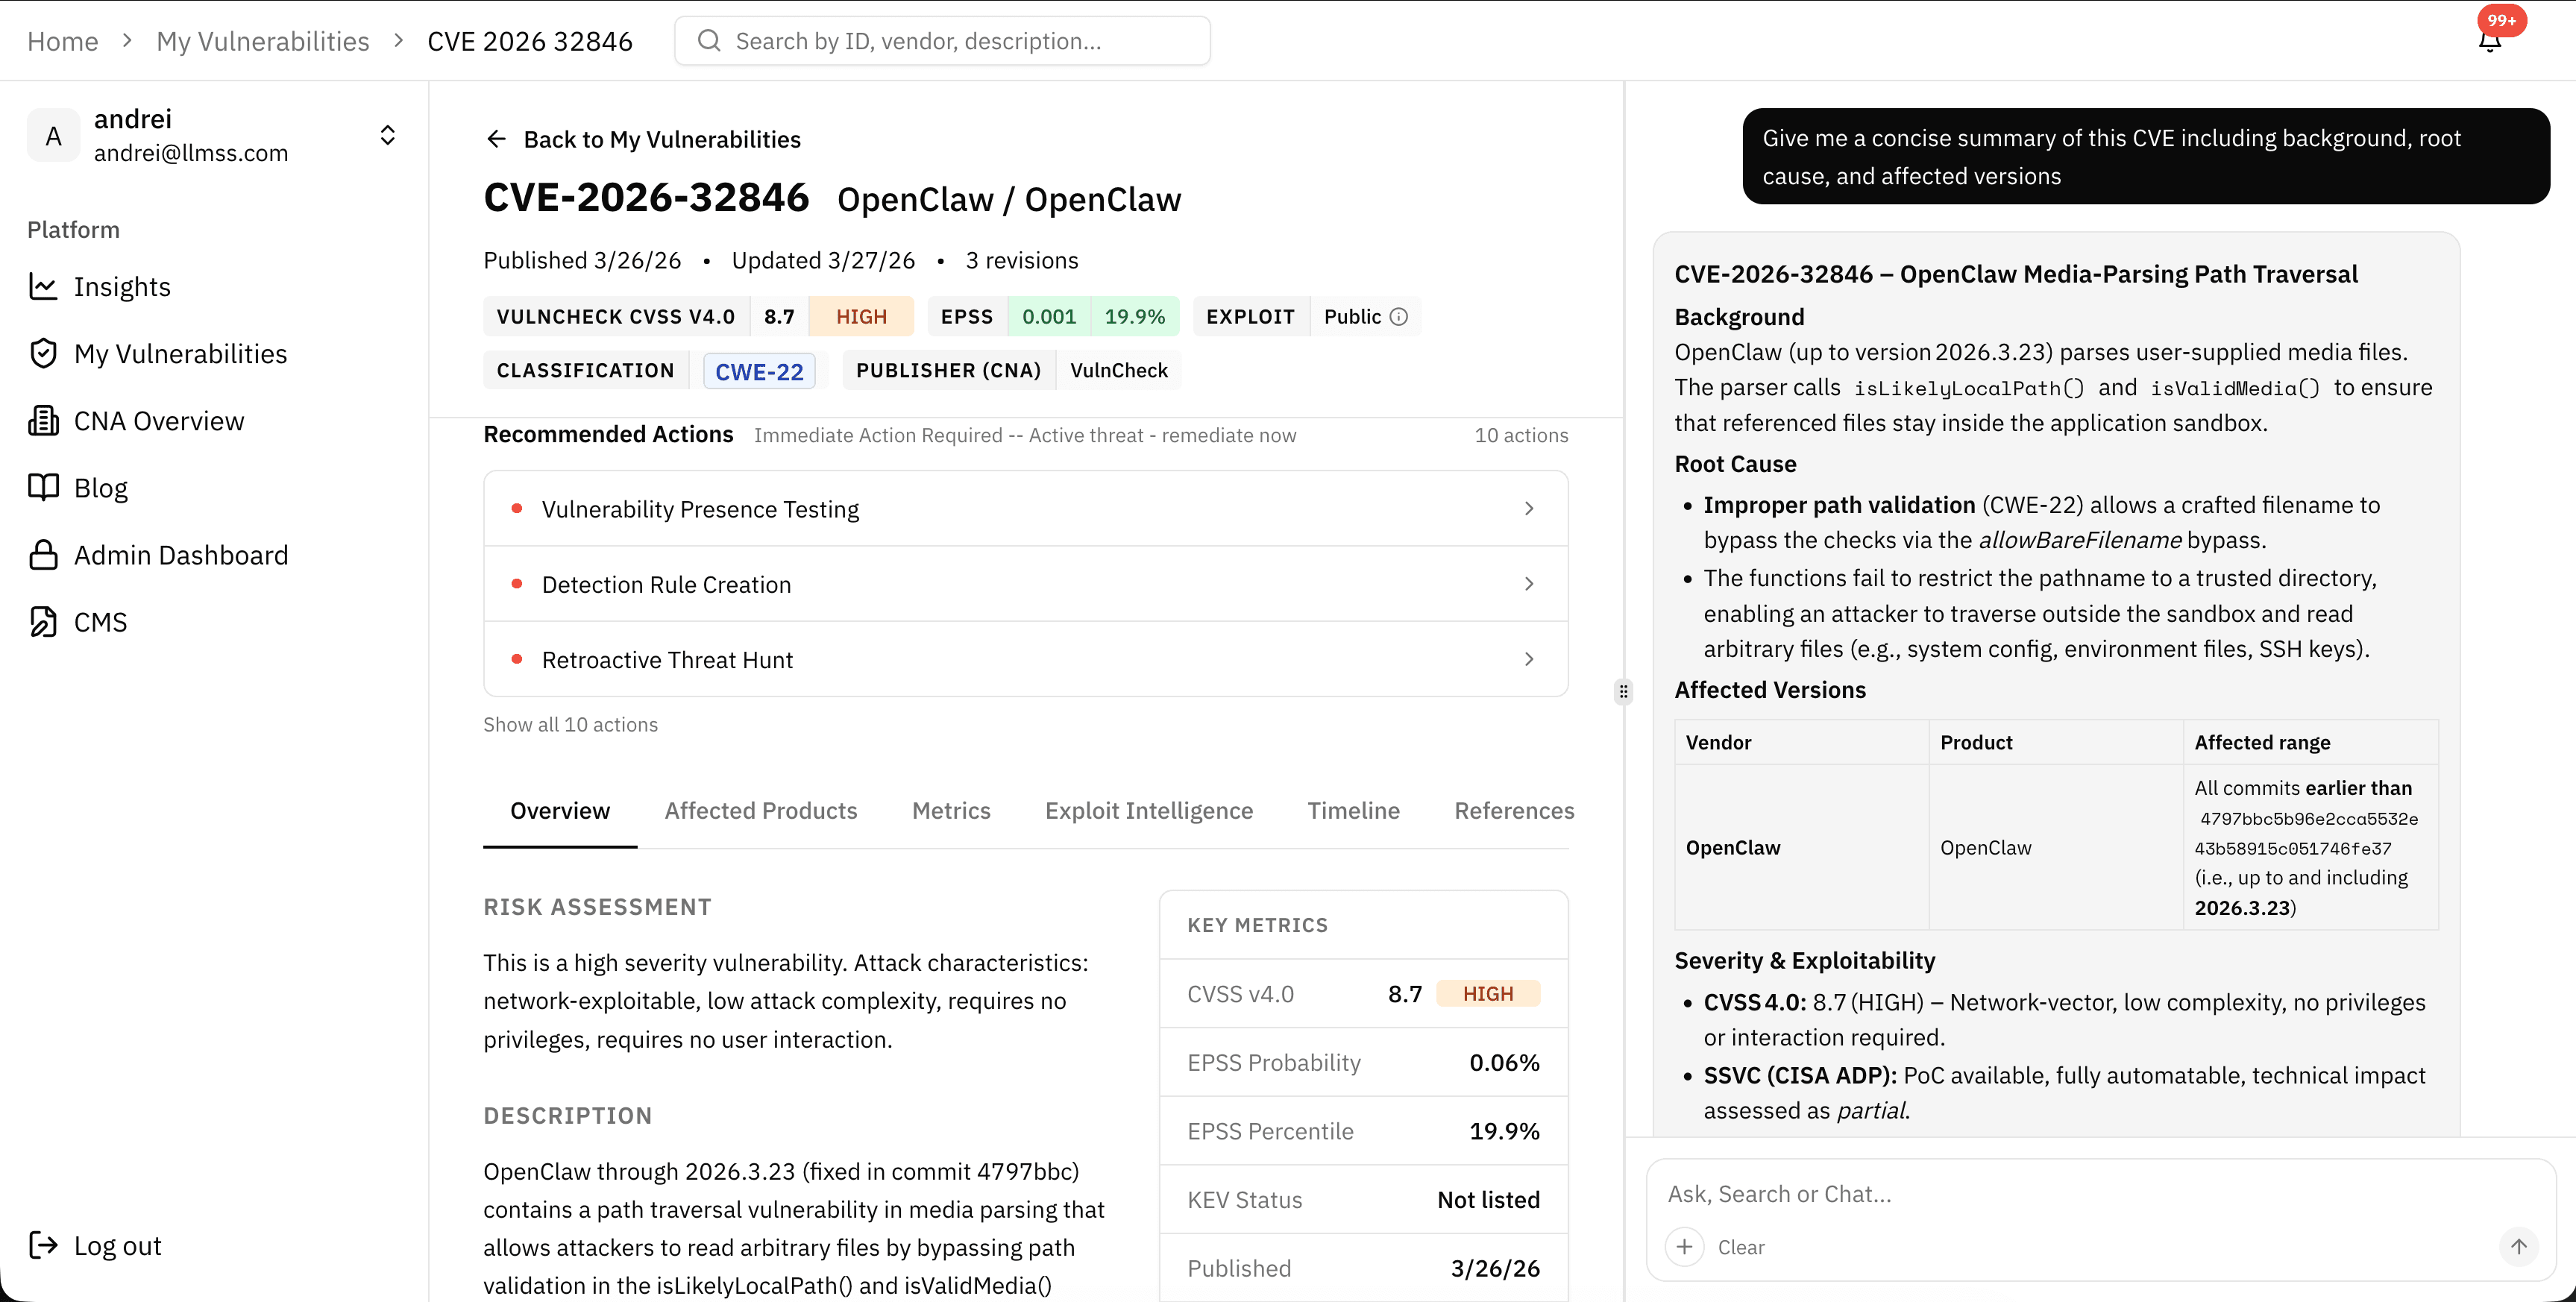Click the send arrow in the chat box
The image size is (2576, 1302).
[2520, 1247]
